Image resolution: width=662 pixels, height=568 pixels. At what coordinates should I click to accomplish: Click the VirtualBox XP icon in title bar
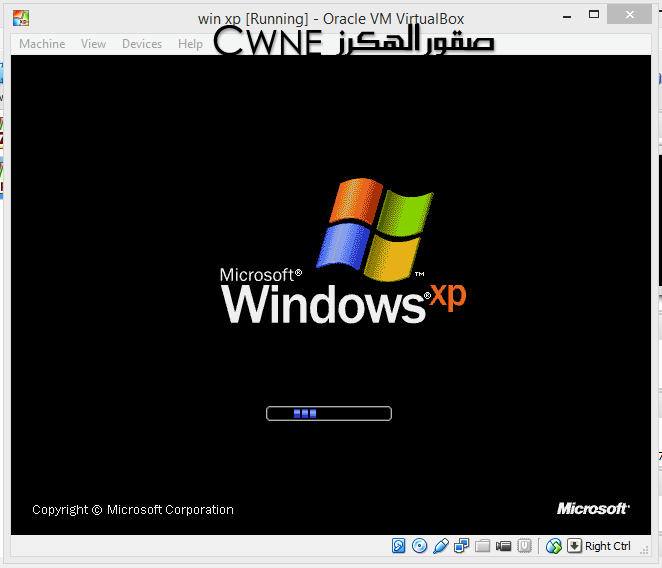coord(21,18)
